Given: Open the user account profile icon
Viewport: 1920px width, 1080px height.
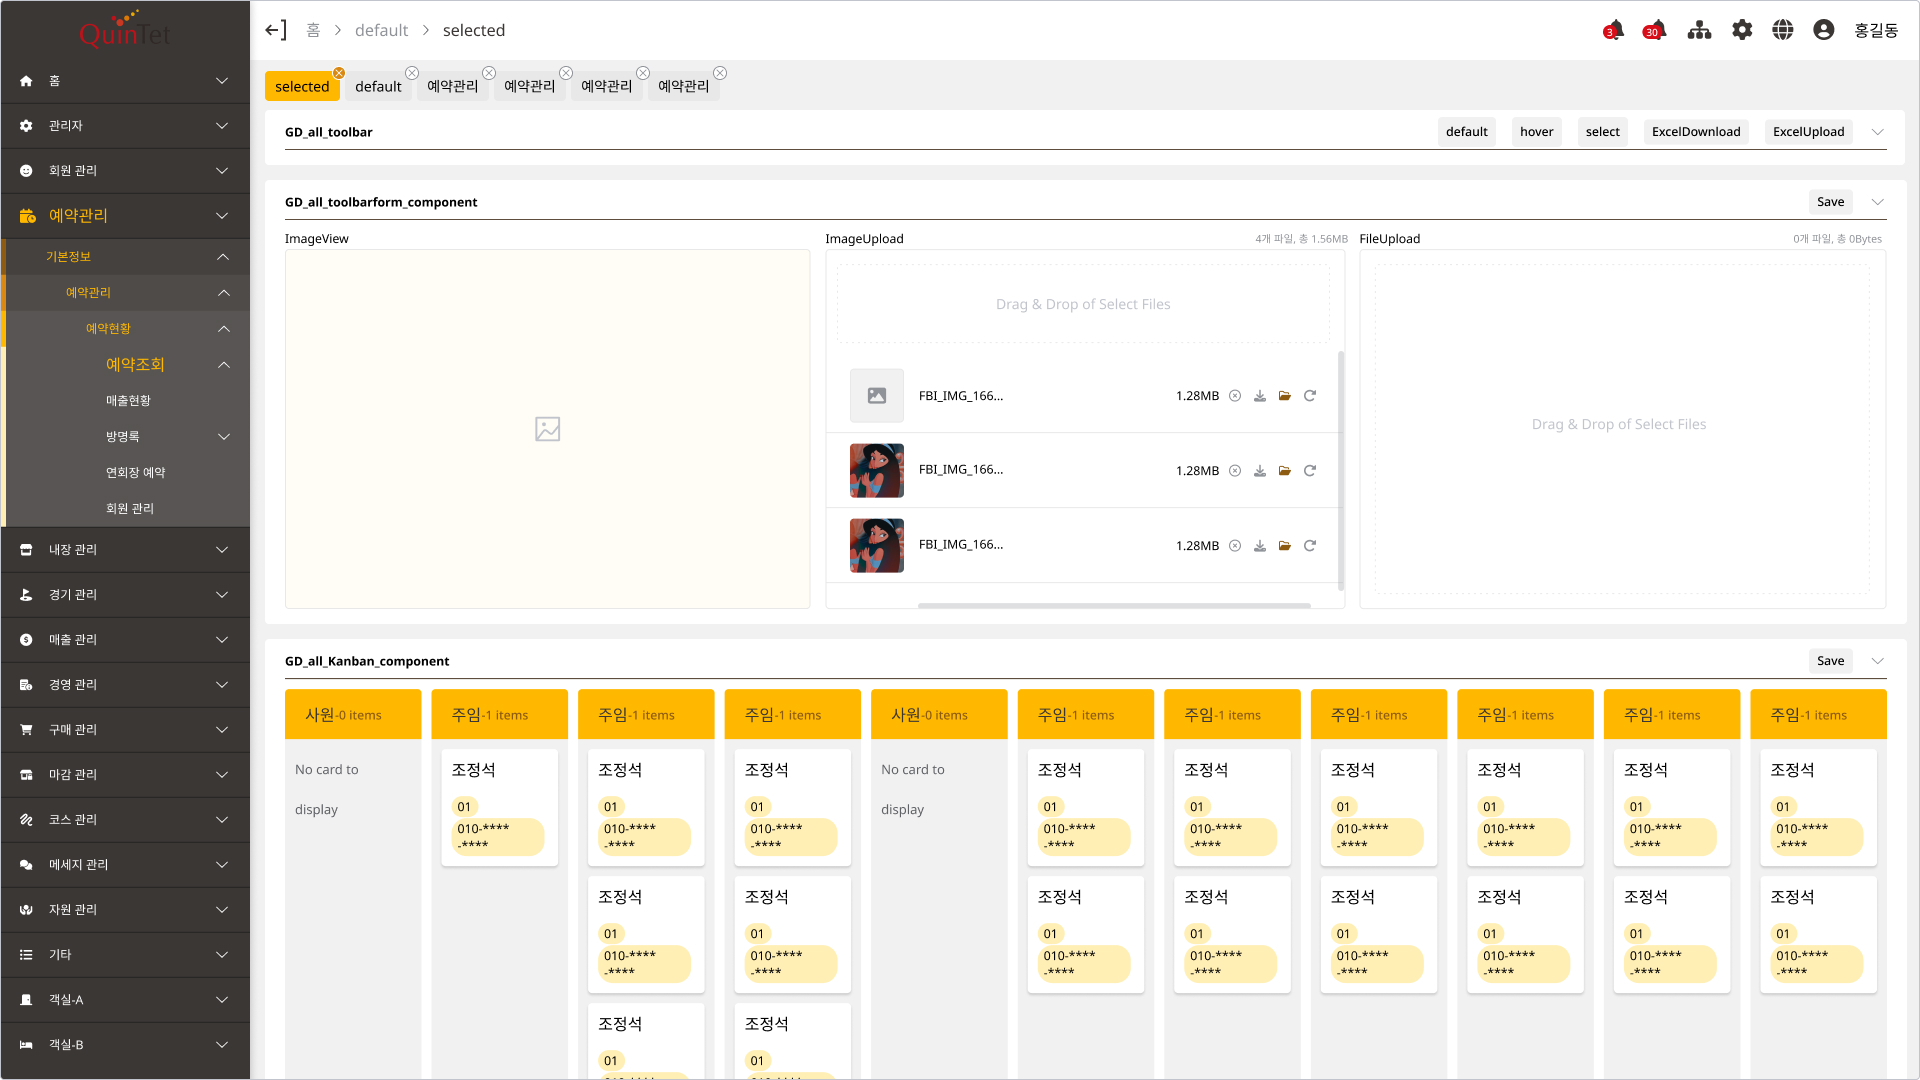Looking at the screenshot, I should (x=1824, y=30).
